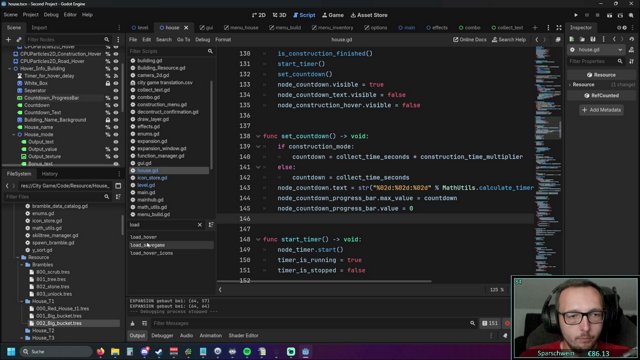Click the Add Metadata button

[602, 110]
